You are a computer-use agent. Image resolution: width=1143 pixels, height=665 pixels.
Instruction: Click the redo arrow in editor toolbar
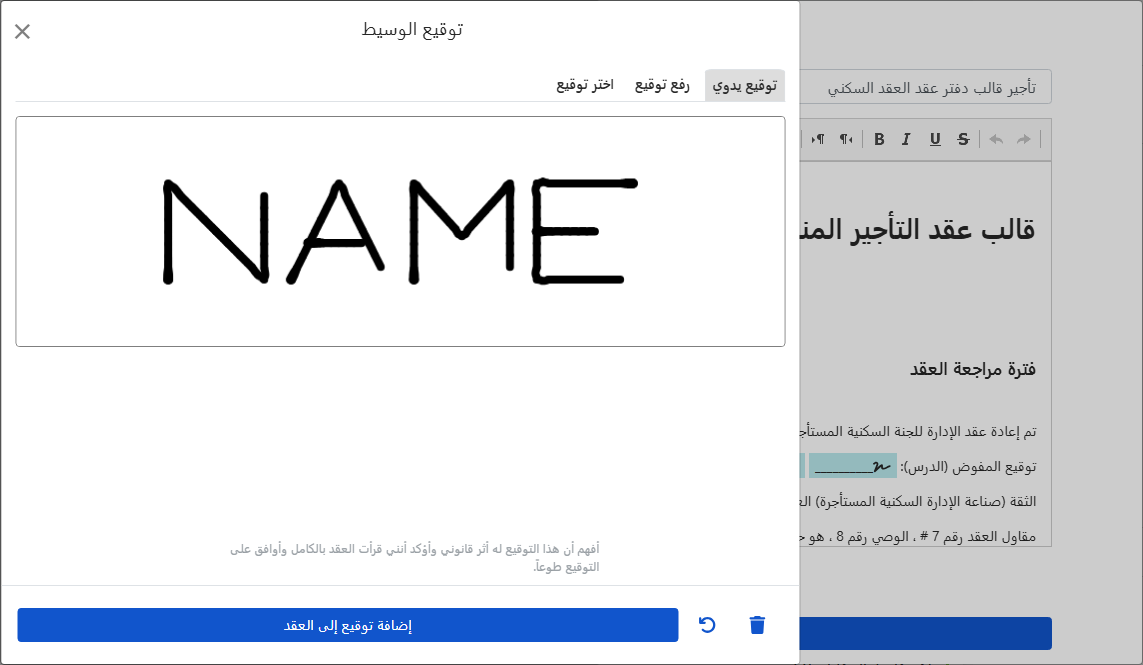(x=1024, y=139)
